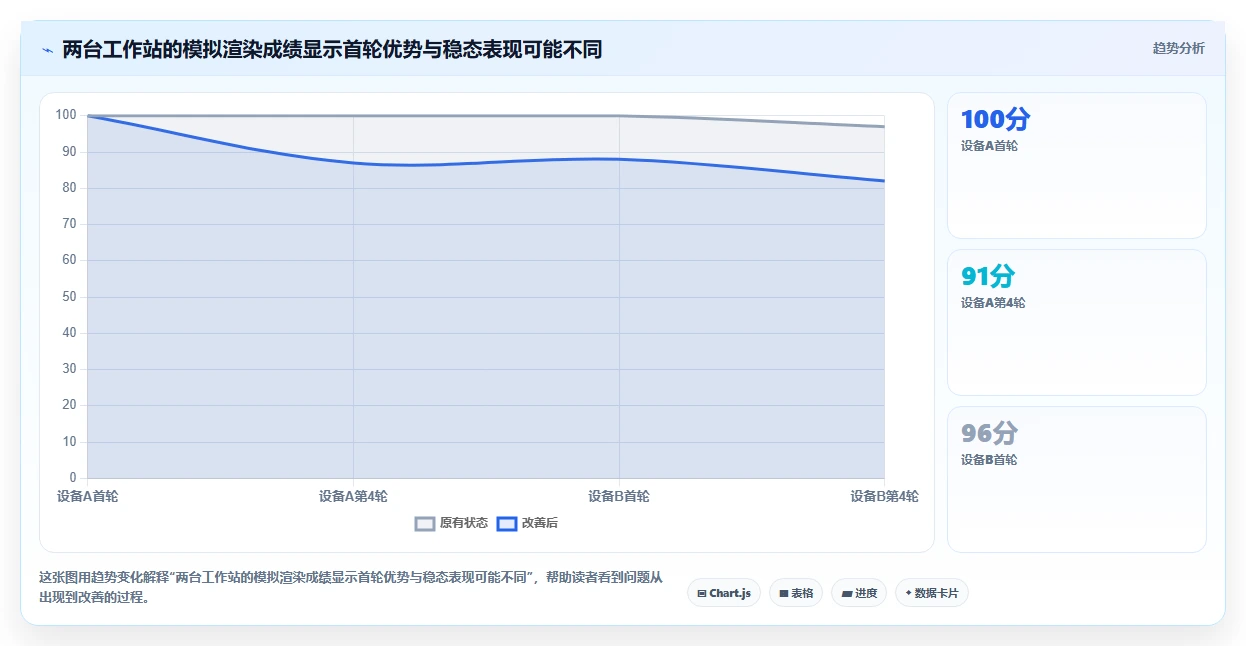The width and height of the screenshot is (1246, 646).
Task: Select the Chart.js tag
Action: [724, 593]
